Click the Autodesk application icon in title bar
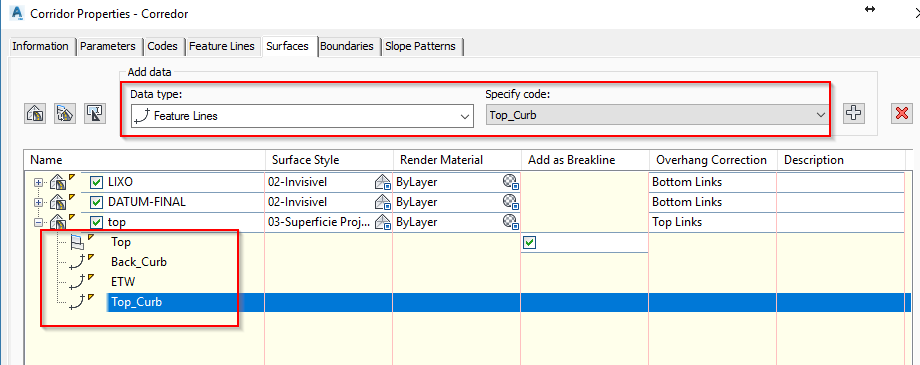Screen dimensions: 920x365 16,12
